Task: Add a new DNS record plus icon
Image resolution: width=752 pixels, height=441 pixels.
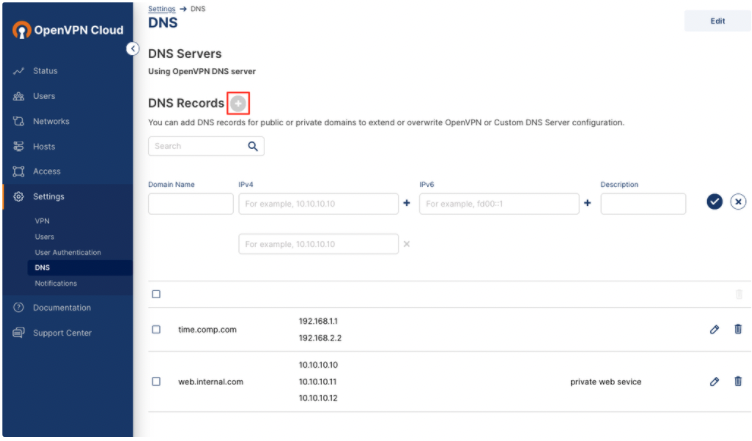Action: [x=238, y=103]
